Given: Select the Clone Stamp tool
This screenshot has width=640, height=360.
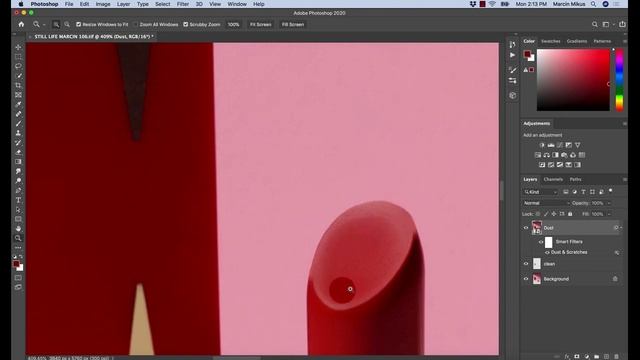Looking at the screenshot, I should coord(18,133).
